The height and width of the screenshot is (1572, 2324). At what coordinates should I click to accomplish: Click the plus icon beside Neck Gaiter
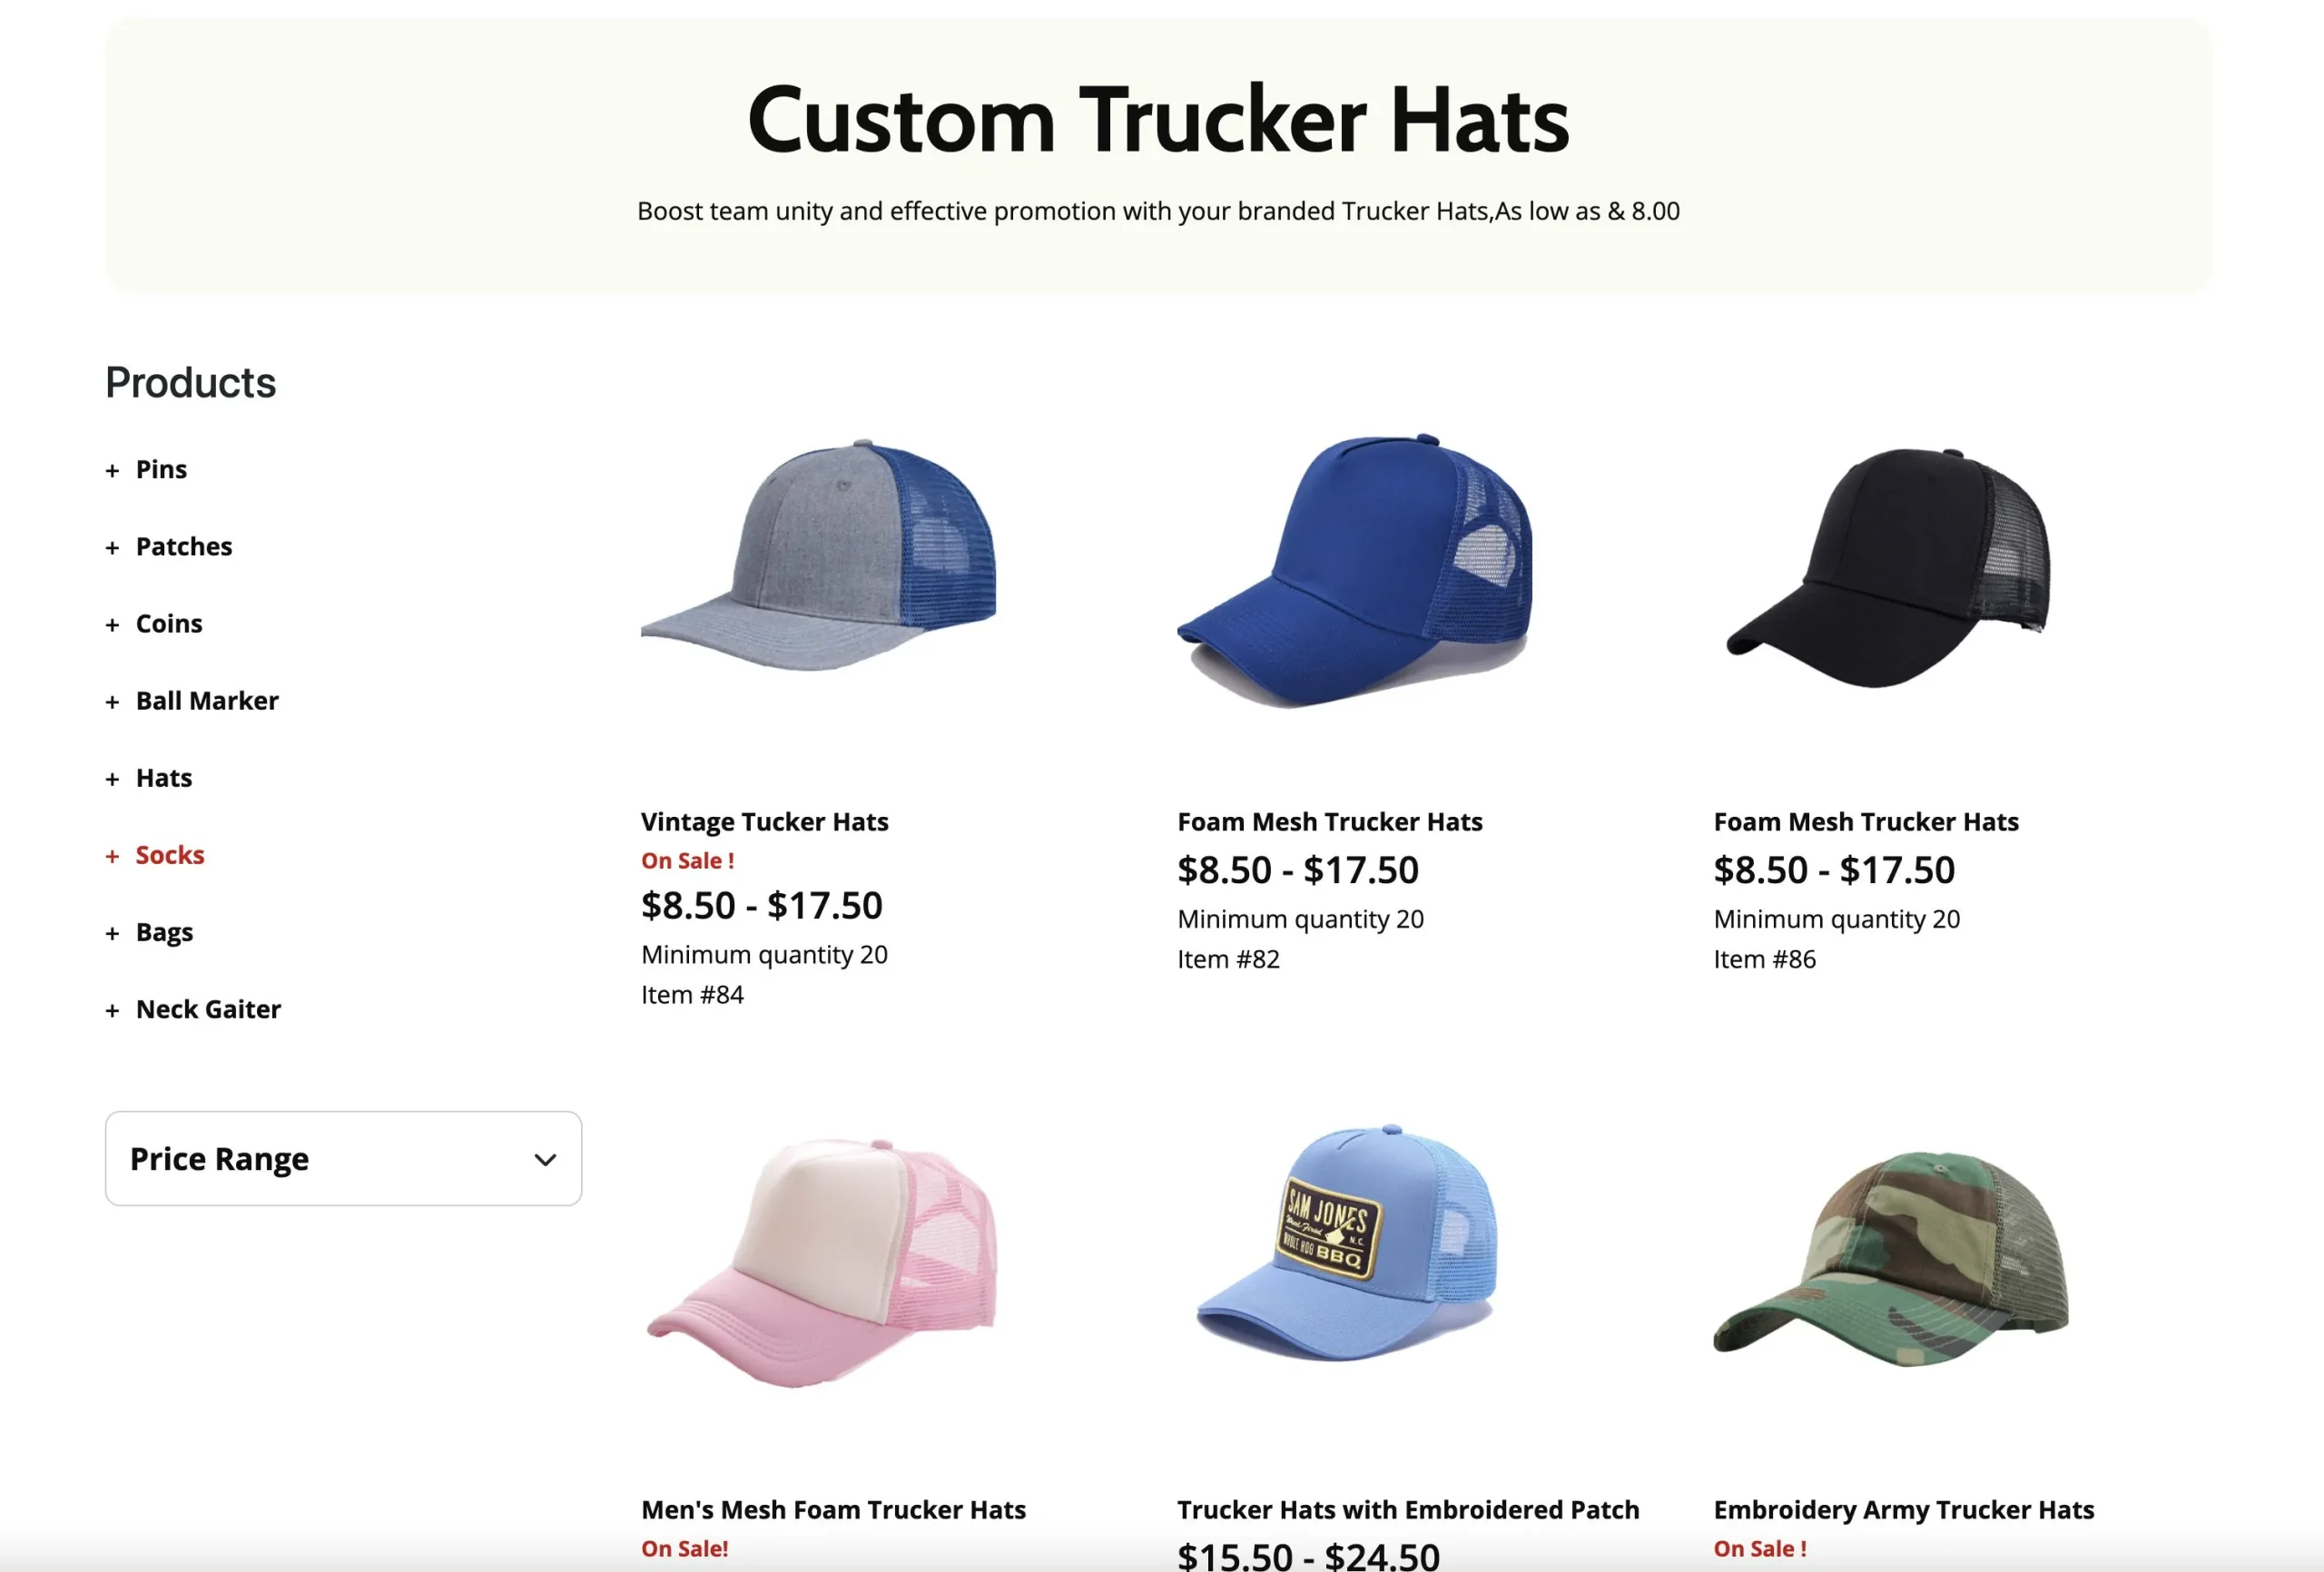112,1010
